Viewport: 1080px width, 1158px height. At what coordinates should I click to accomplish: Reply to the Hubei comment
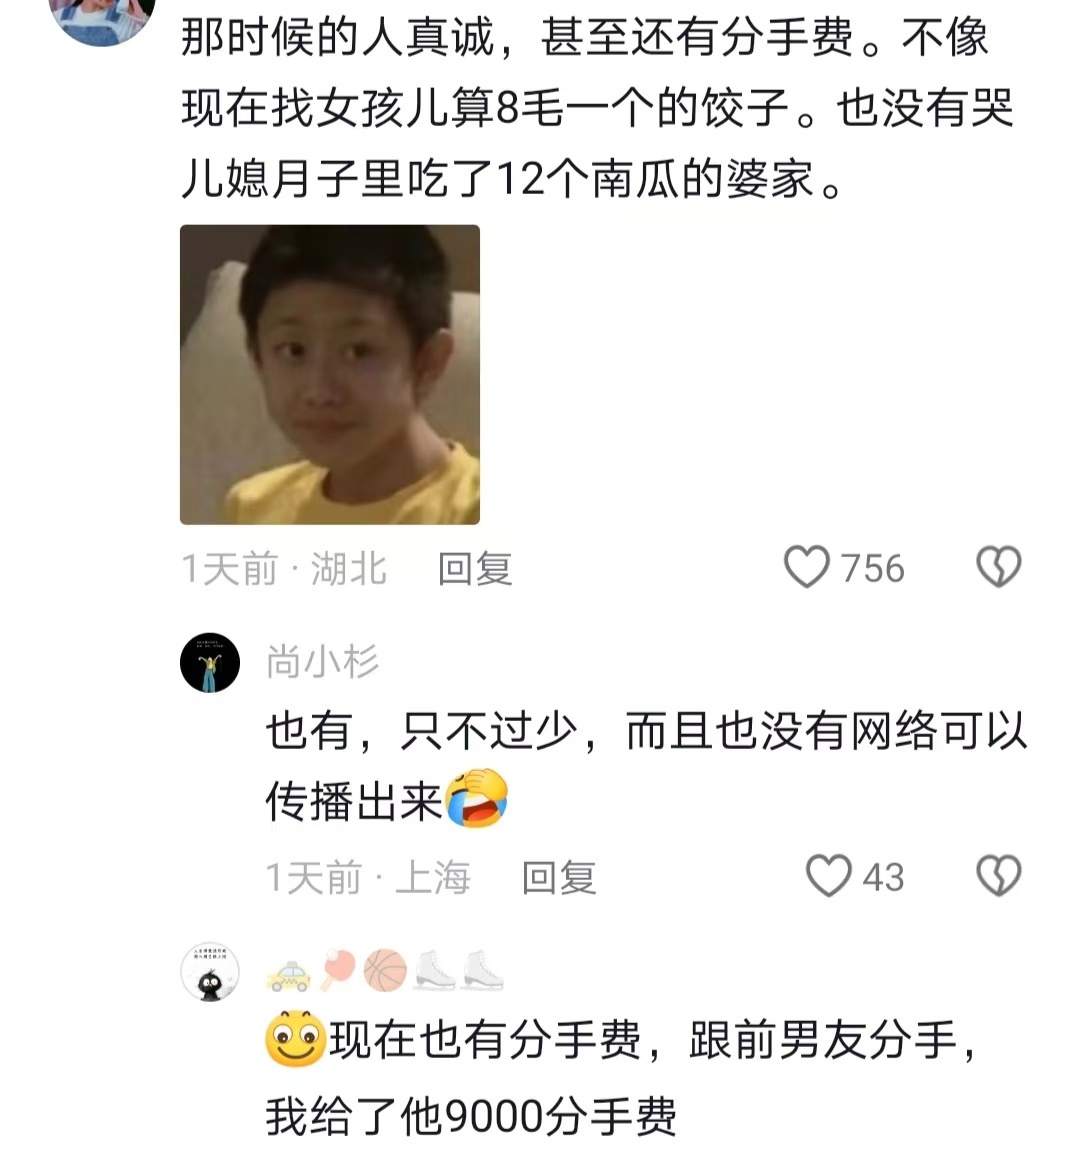(475, 569)
